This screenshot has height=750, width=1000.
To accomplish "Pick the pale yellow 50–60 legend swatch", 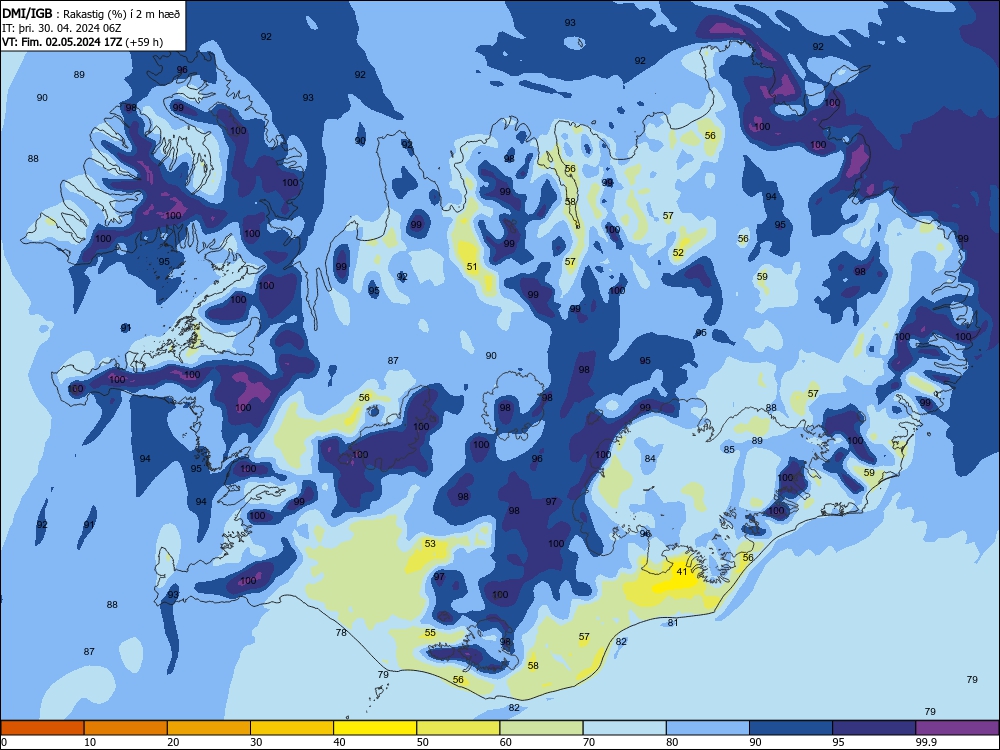I will (x=458, y=728).
